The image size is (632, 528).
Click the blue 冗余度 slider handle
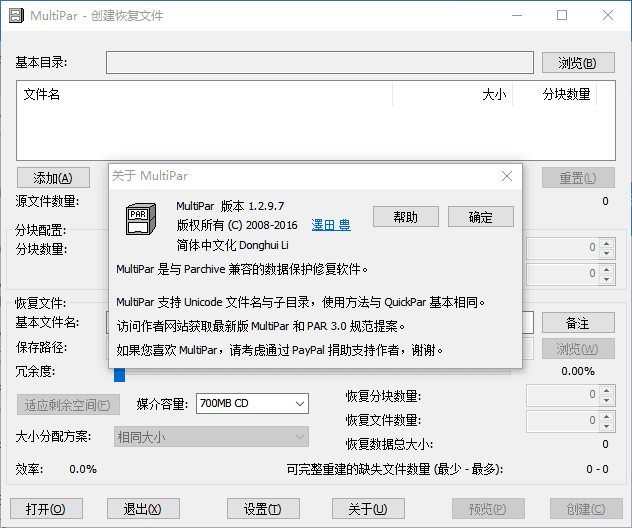click(x=119, y=374)
